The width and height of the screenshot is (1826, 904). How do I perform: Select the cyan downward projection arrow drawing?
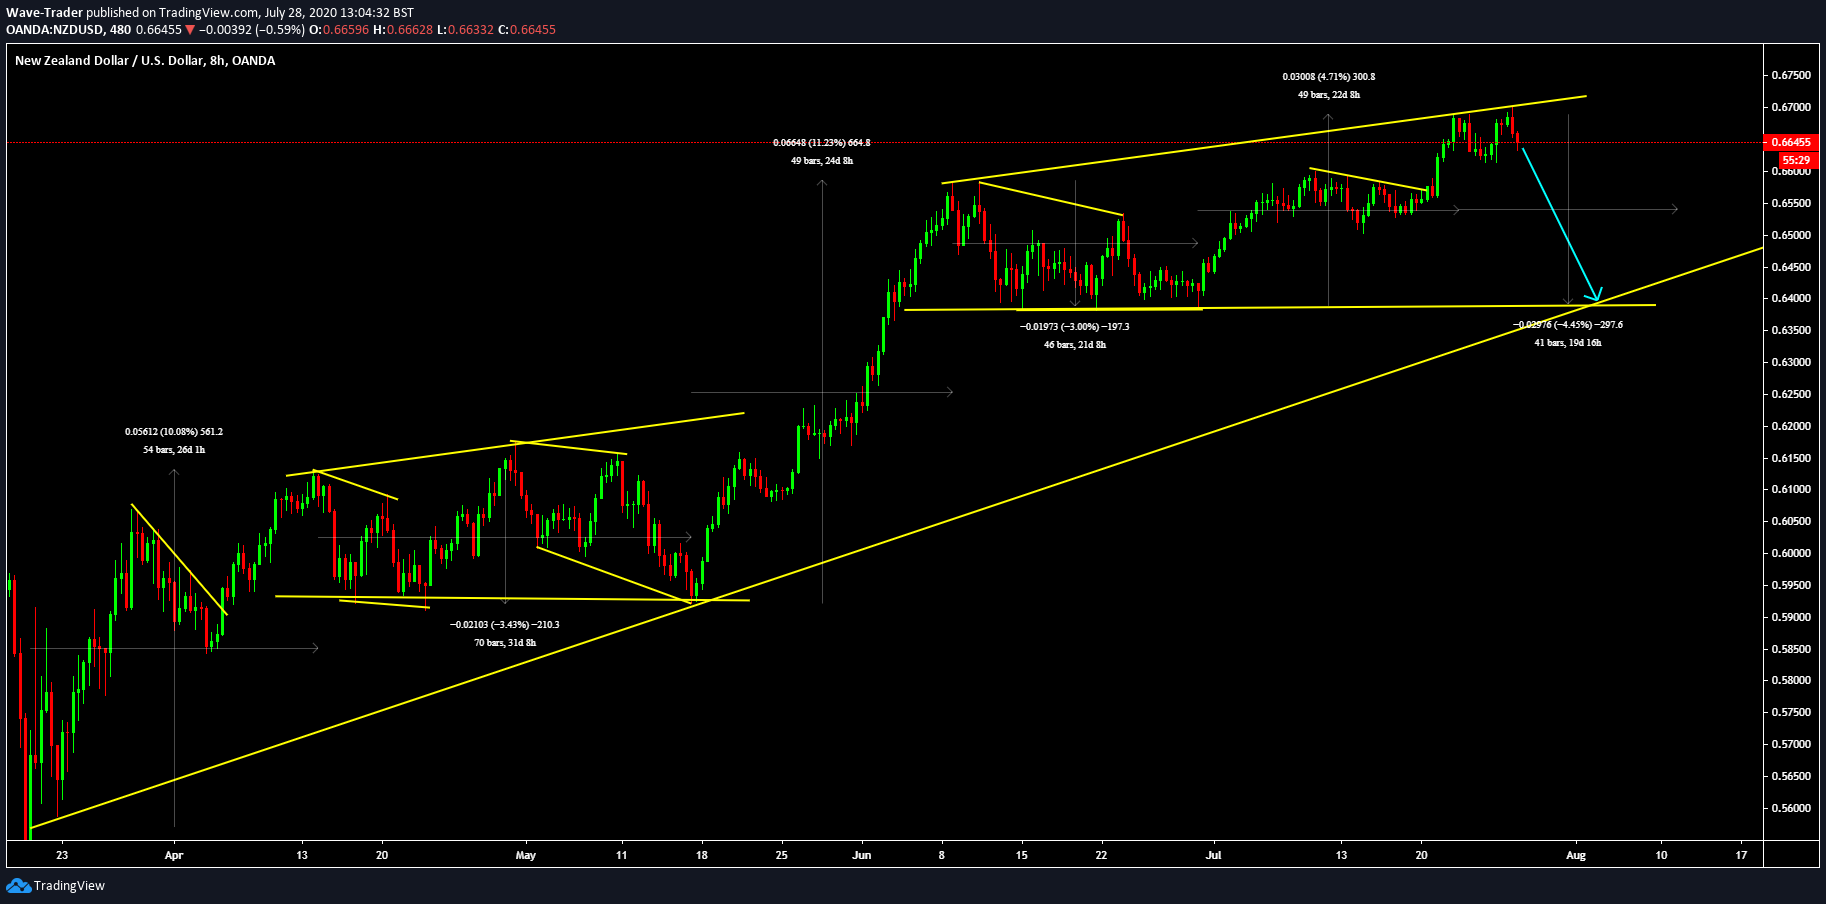(1561, 225)
